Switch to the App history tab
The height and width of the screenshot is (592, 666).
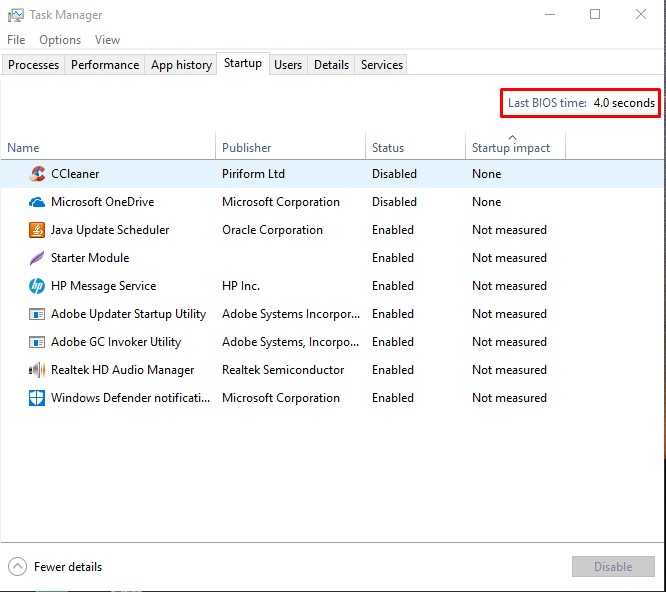[181, 65]
